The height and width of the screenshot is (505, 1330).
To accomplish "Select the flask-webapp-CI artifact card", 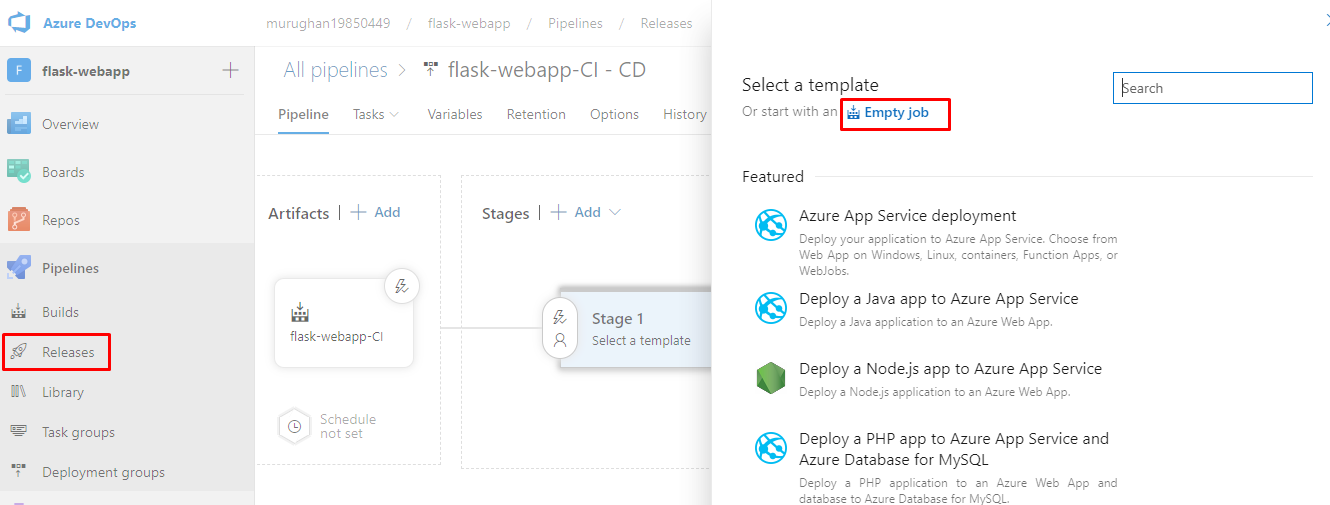I will [x=344, y=323].
